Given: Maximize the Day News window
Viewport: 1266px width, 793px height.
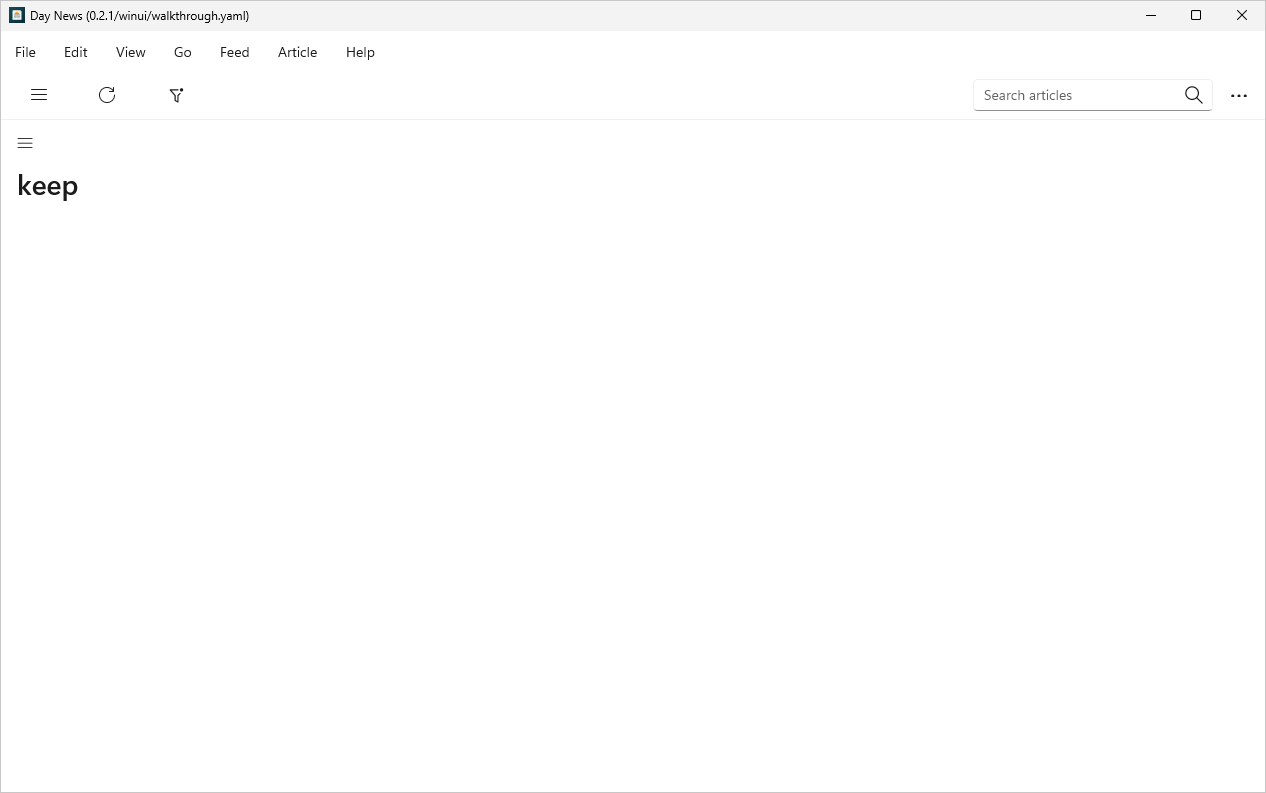Looking at the screenshot, I should [1196, 15].
